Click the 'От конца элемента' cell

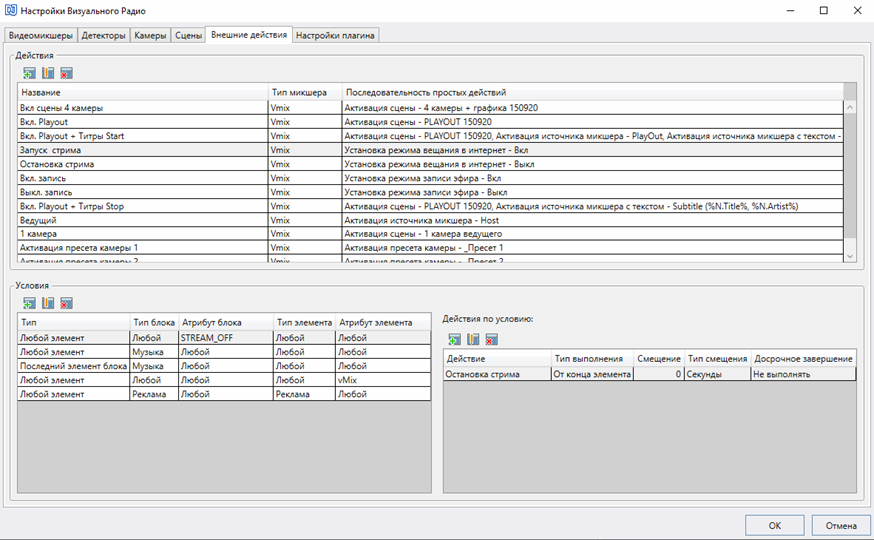pyautogui.click(x=592, y=374)
